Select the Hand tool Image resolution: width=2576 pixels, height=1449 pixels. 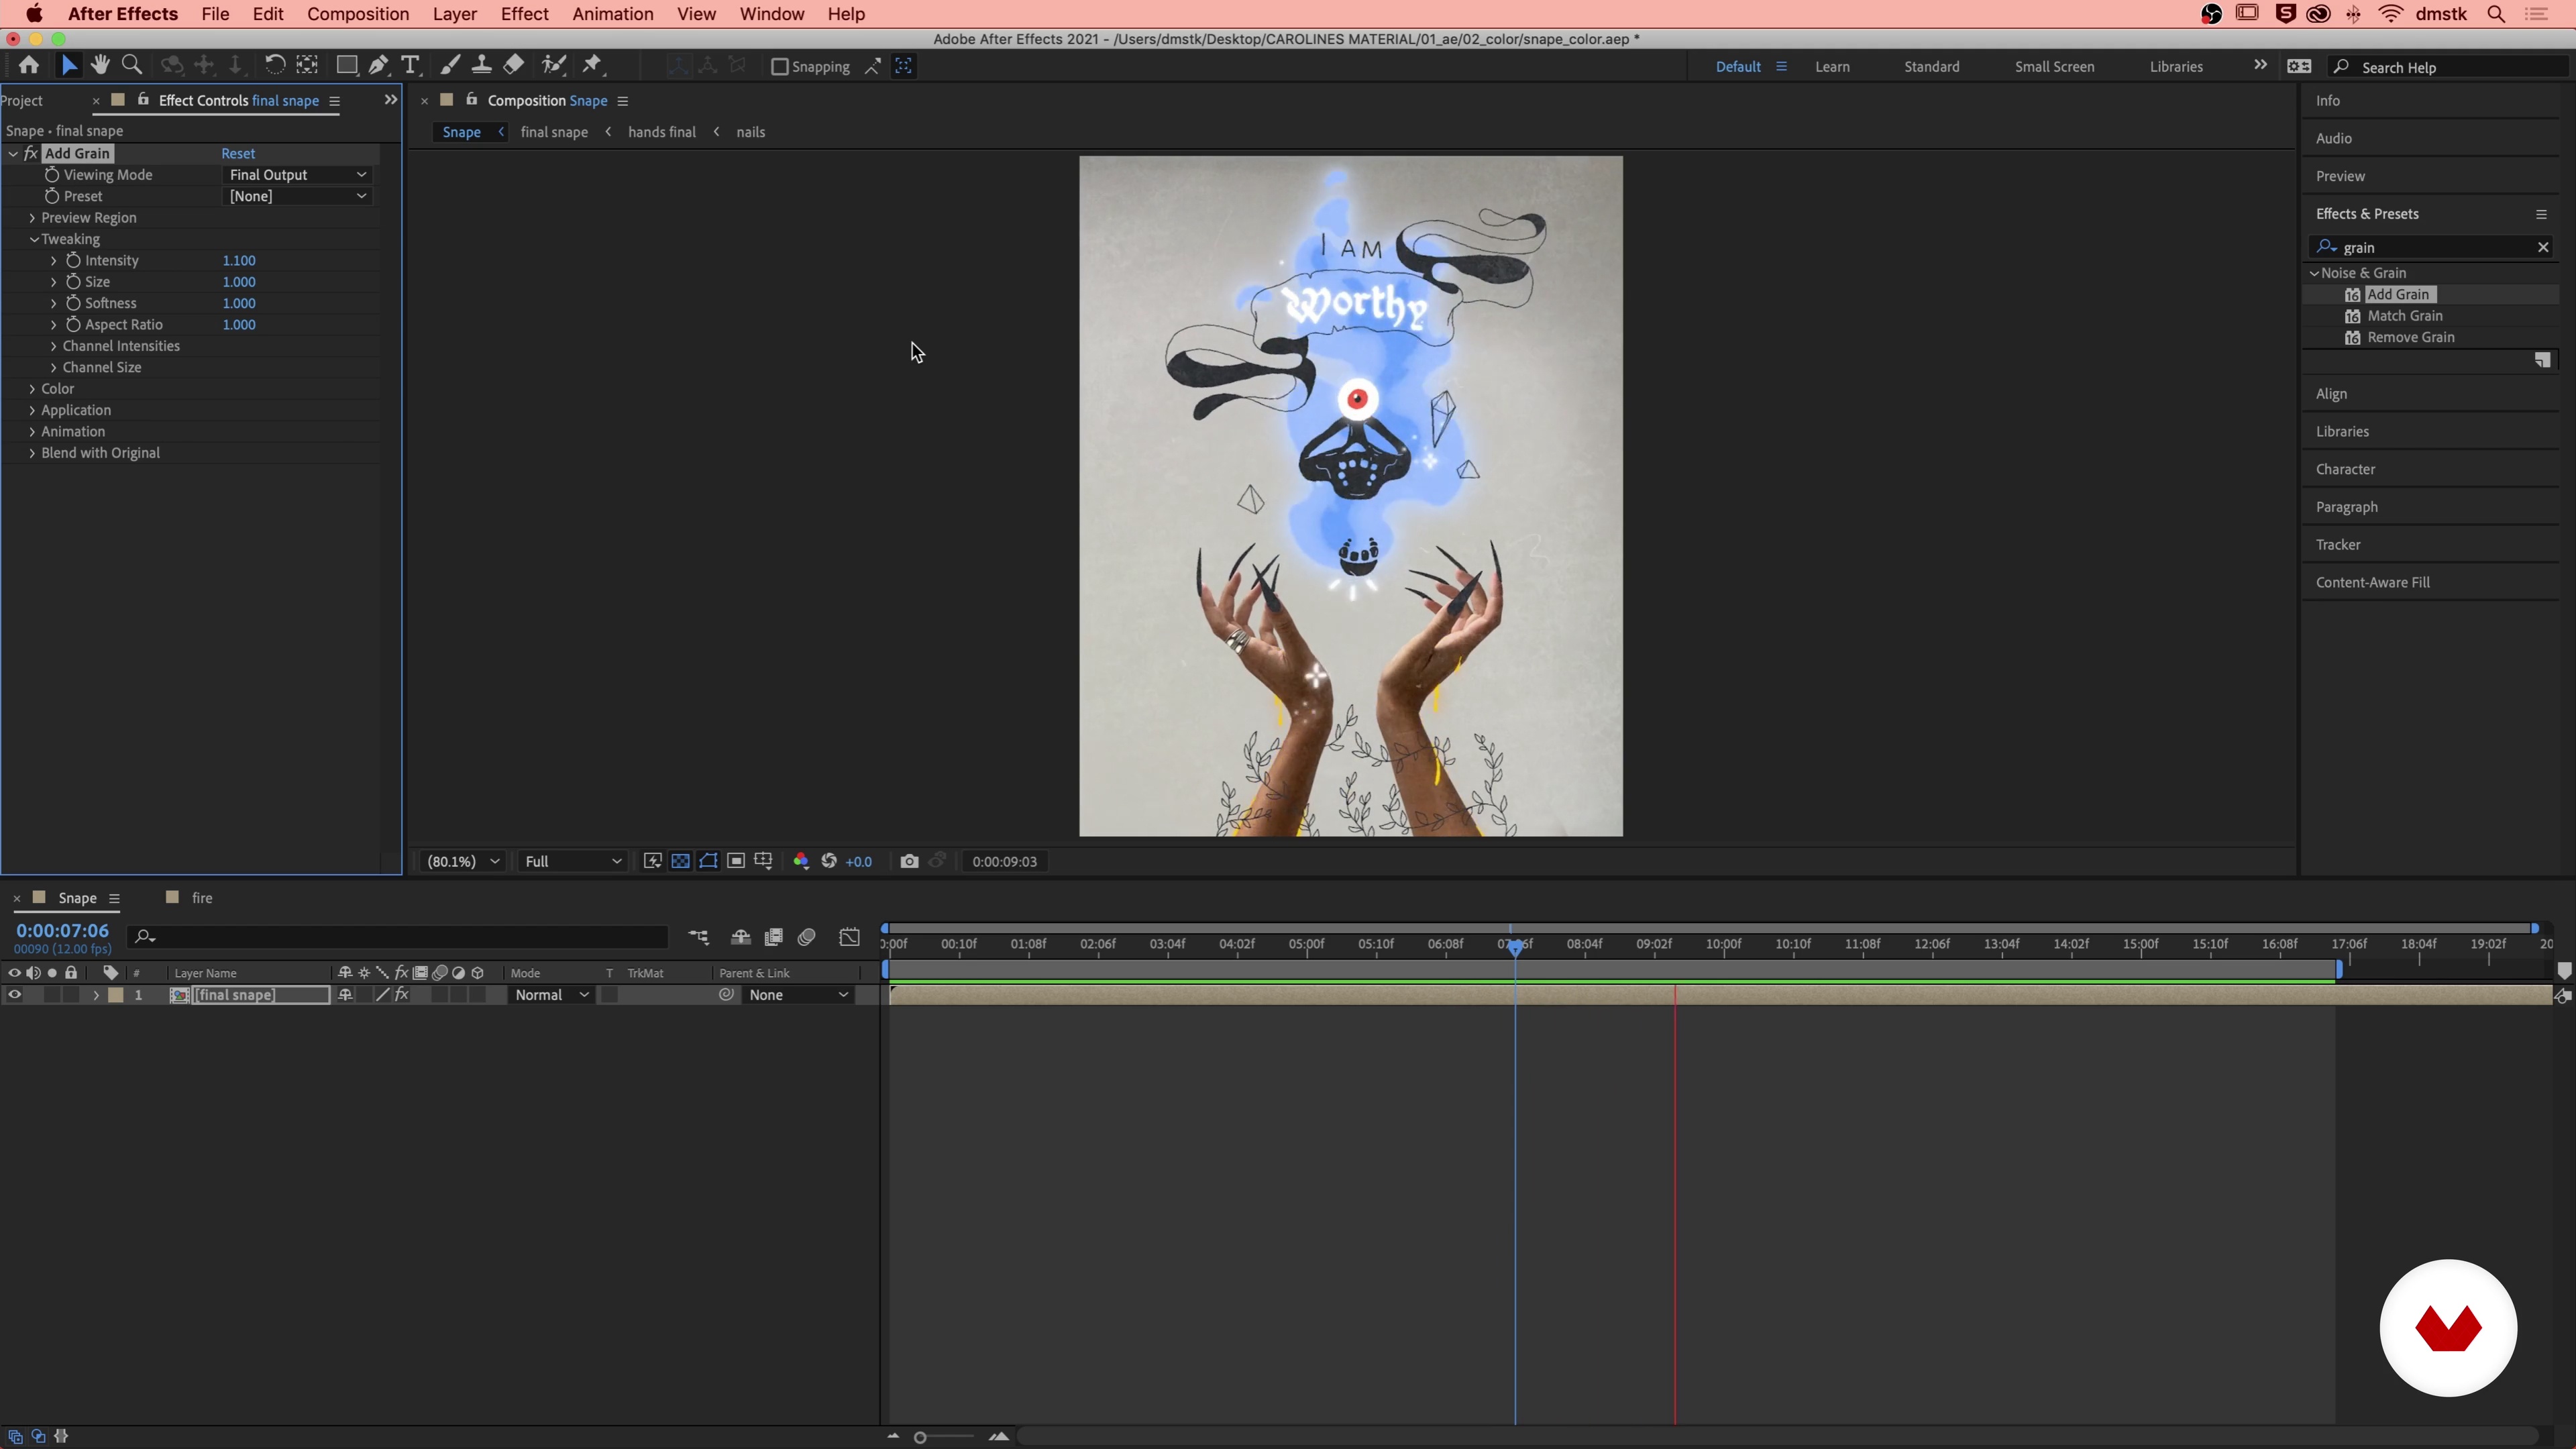pos(100,66)
